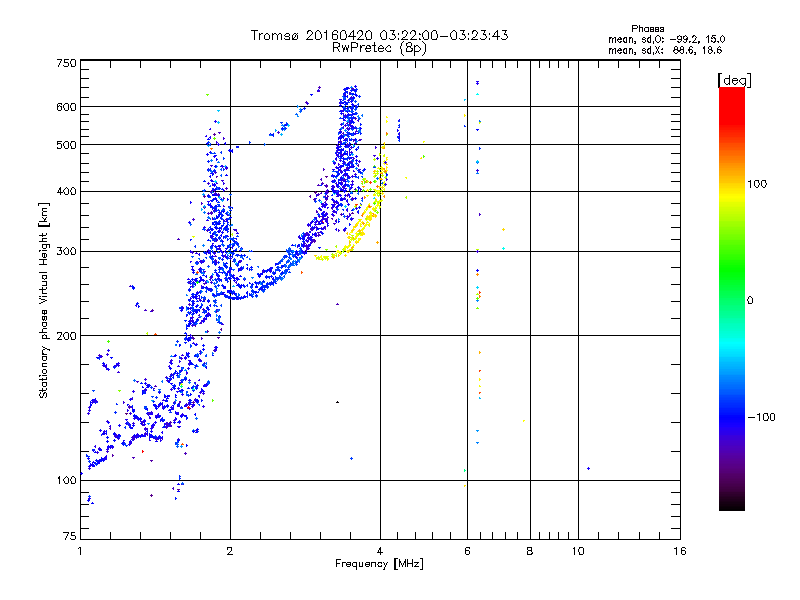Click the y-axis tick label "75"
This screenshot has width=800, height=600.
click(x=70, y=536)
